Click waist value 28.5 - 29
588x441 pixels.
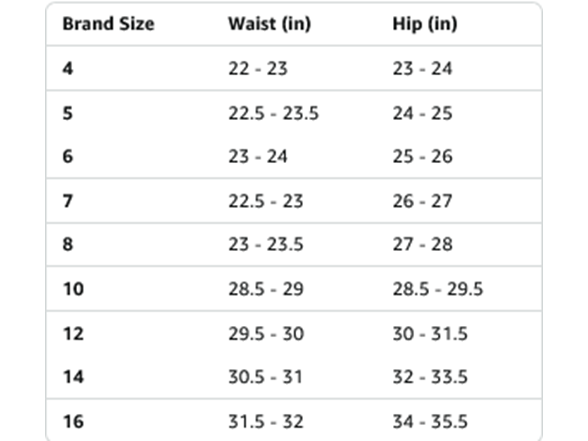[x=266, y=289]
